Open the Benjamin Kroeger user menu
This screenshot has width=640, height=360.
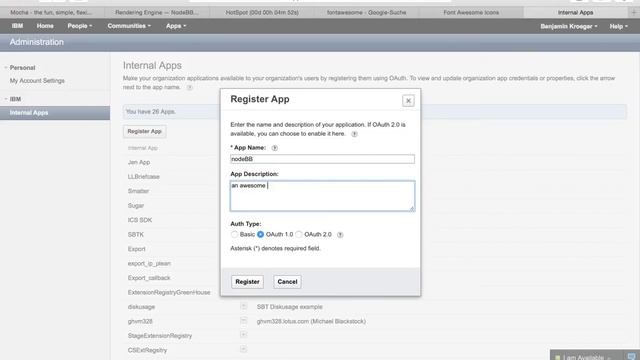pyautogui.click(x=569, y=26)
